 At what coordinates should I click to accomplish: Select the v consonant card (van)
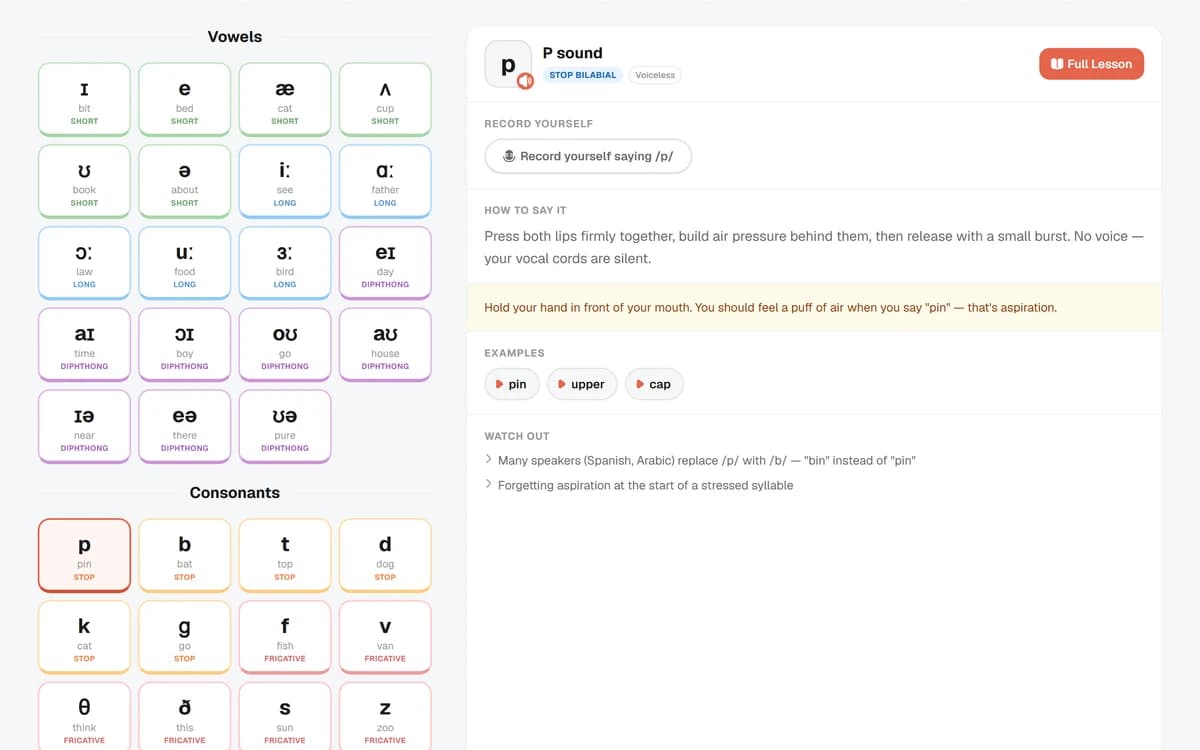point(385,637)
